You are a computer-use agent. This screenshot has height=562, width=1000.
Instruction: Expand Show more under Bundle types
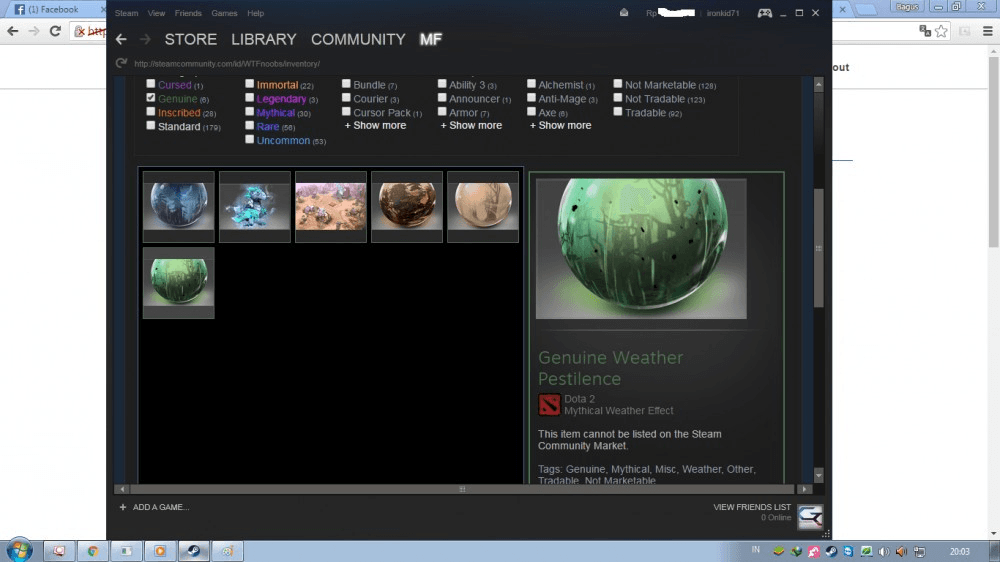(376, 126)
